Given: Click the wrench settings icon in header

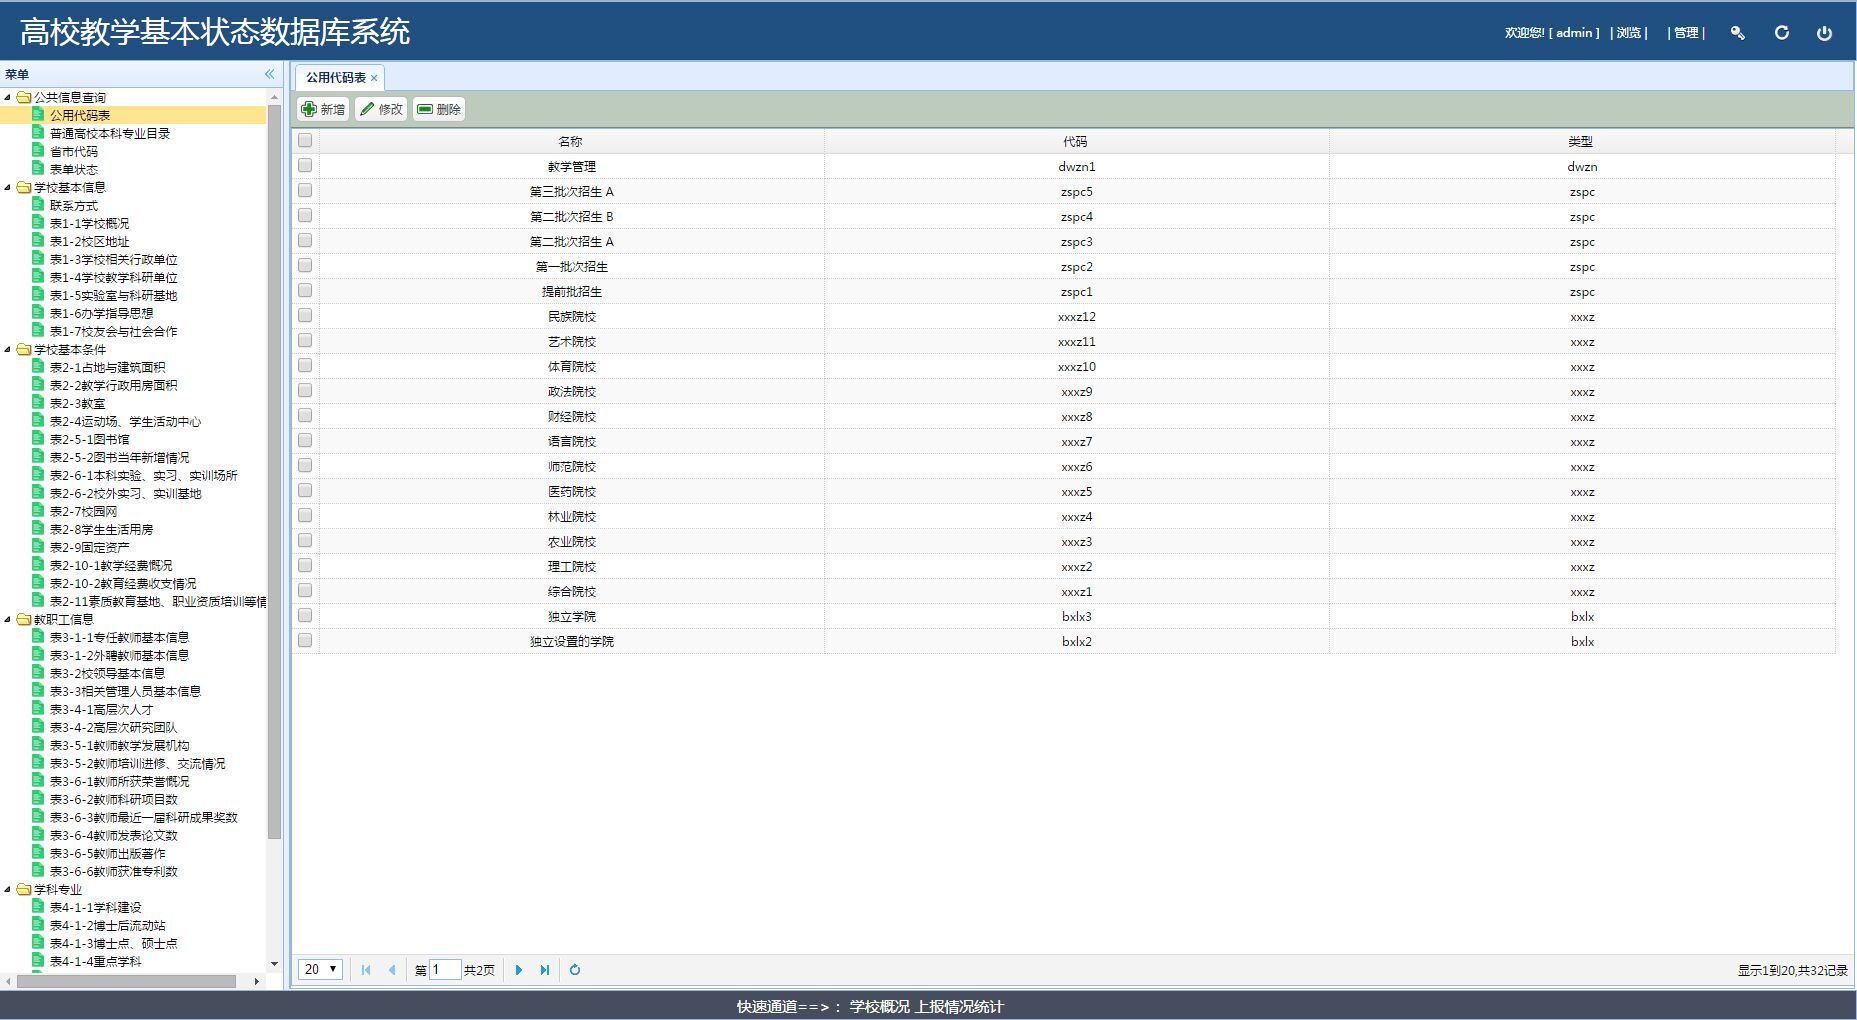Looking at the screenshot, I should 1737,33.
